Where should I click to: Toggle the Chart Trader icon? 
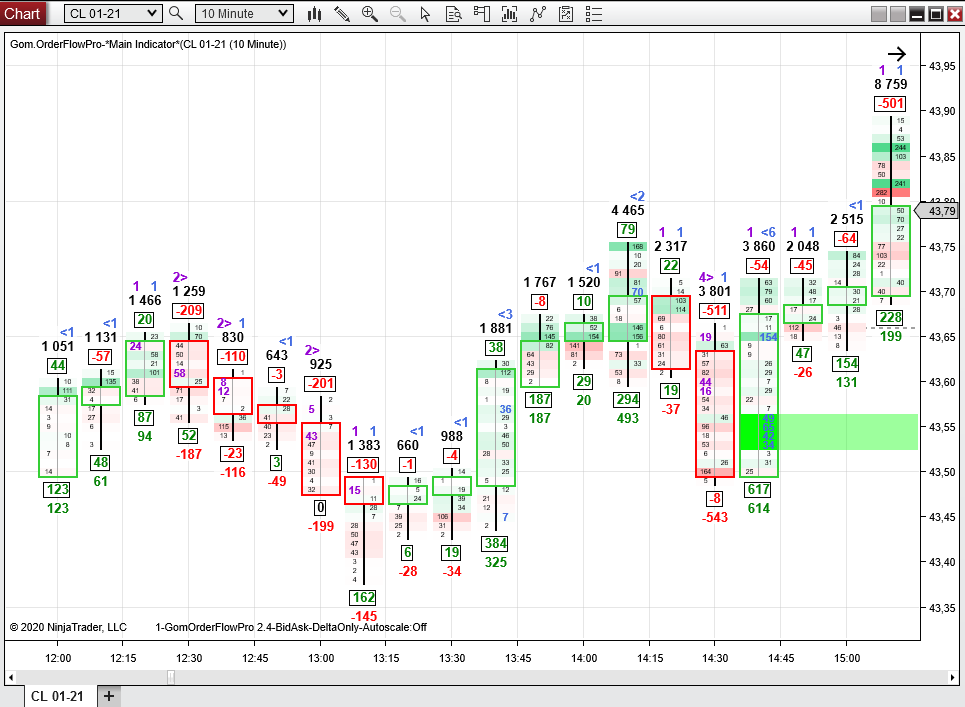[x=482, y=14]
